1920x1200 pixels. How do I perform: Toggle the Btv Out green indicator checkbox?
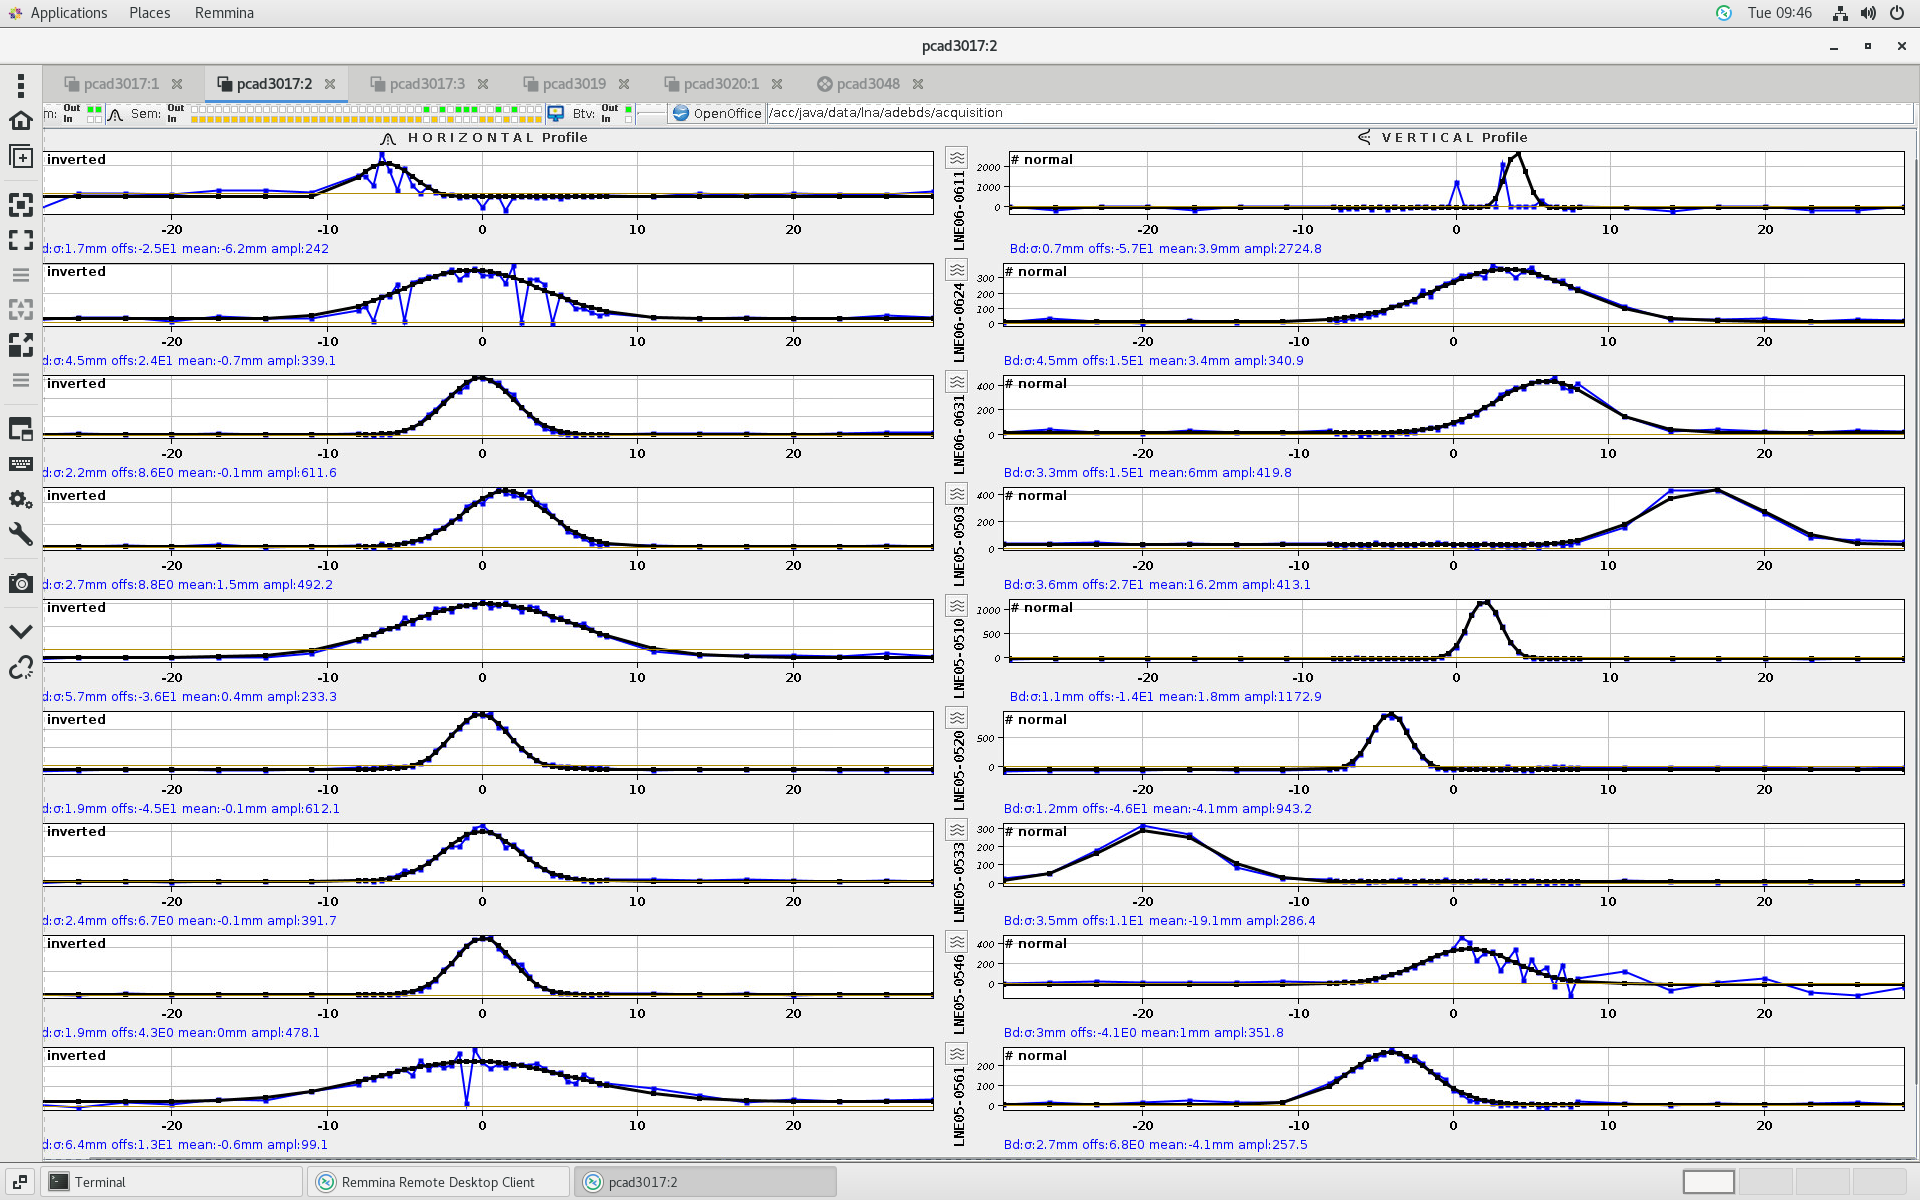pyautogui.click(x=628, y=108)
